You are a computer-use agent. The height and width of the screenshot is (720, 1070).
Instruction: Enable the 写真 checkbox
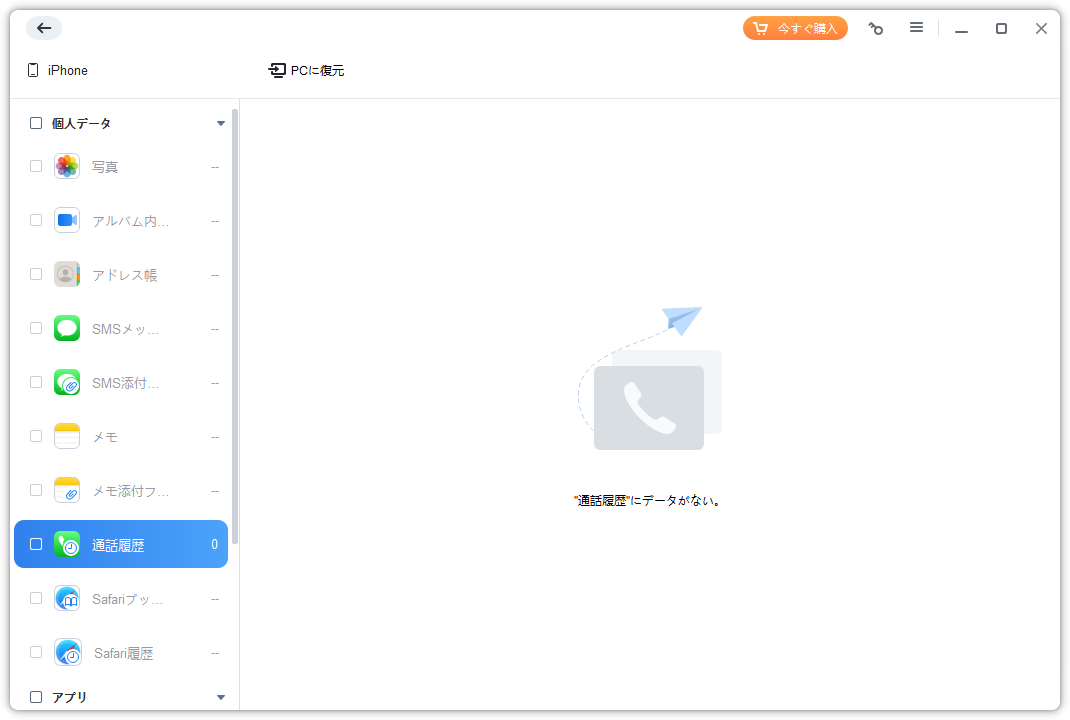[x=36, y=167]
